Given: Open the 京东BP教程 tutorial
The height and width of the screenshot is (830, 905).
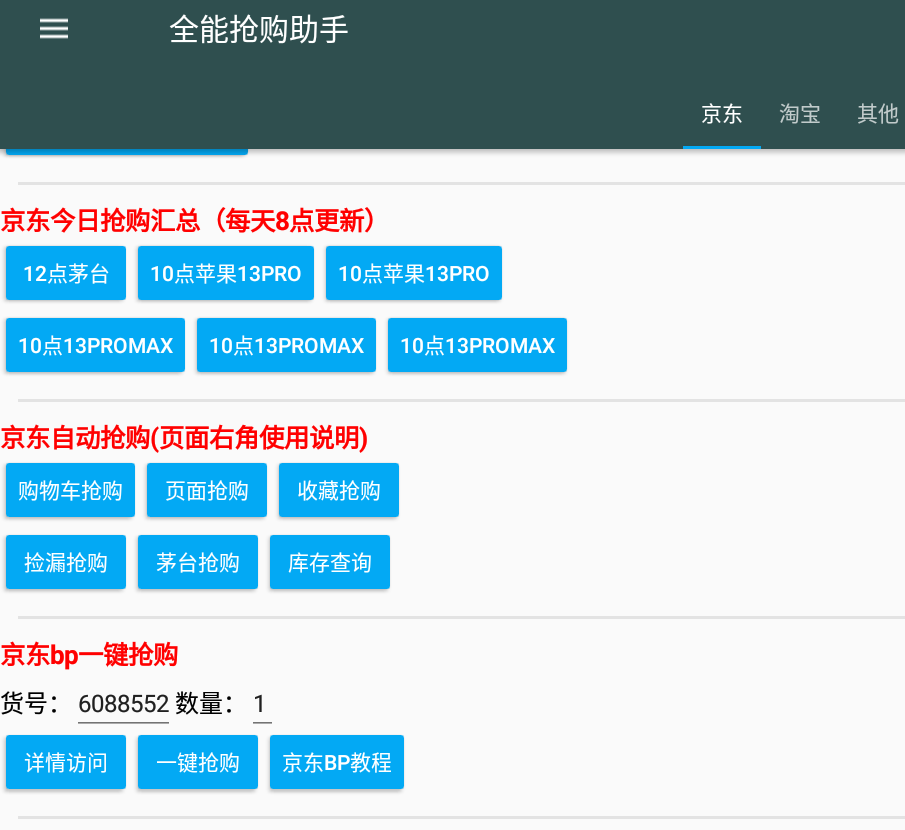Looking at the screenshot, I should point(336,762).
